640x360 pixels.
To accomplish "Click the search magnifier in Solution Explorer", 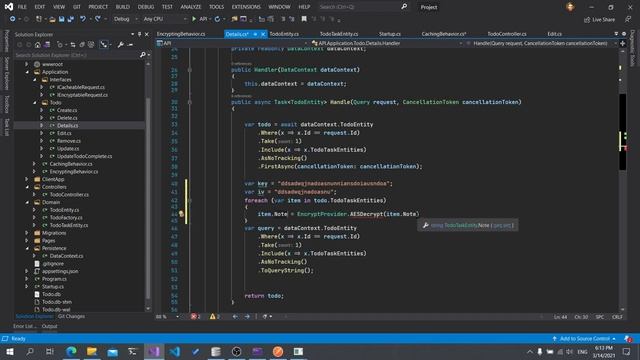I will click(142, 55).
